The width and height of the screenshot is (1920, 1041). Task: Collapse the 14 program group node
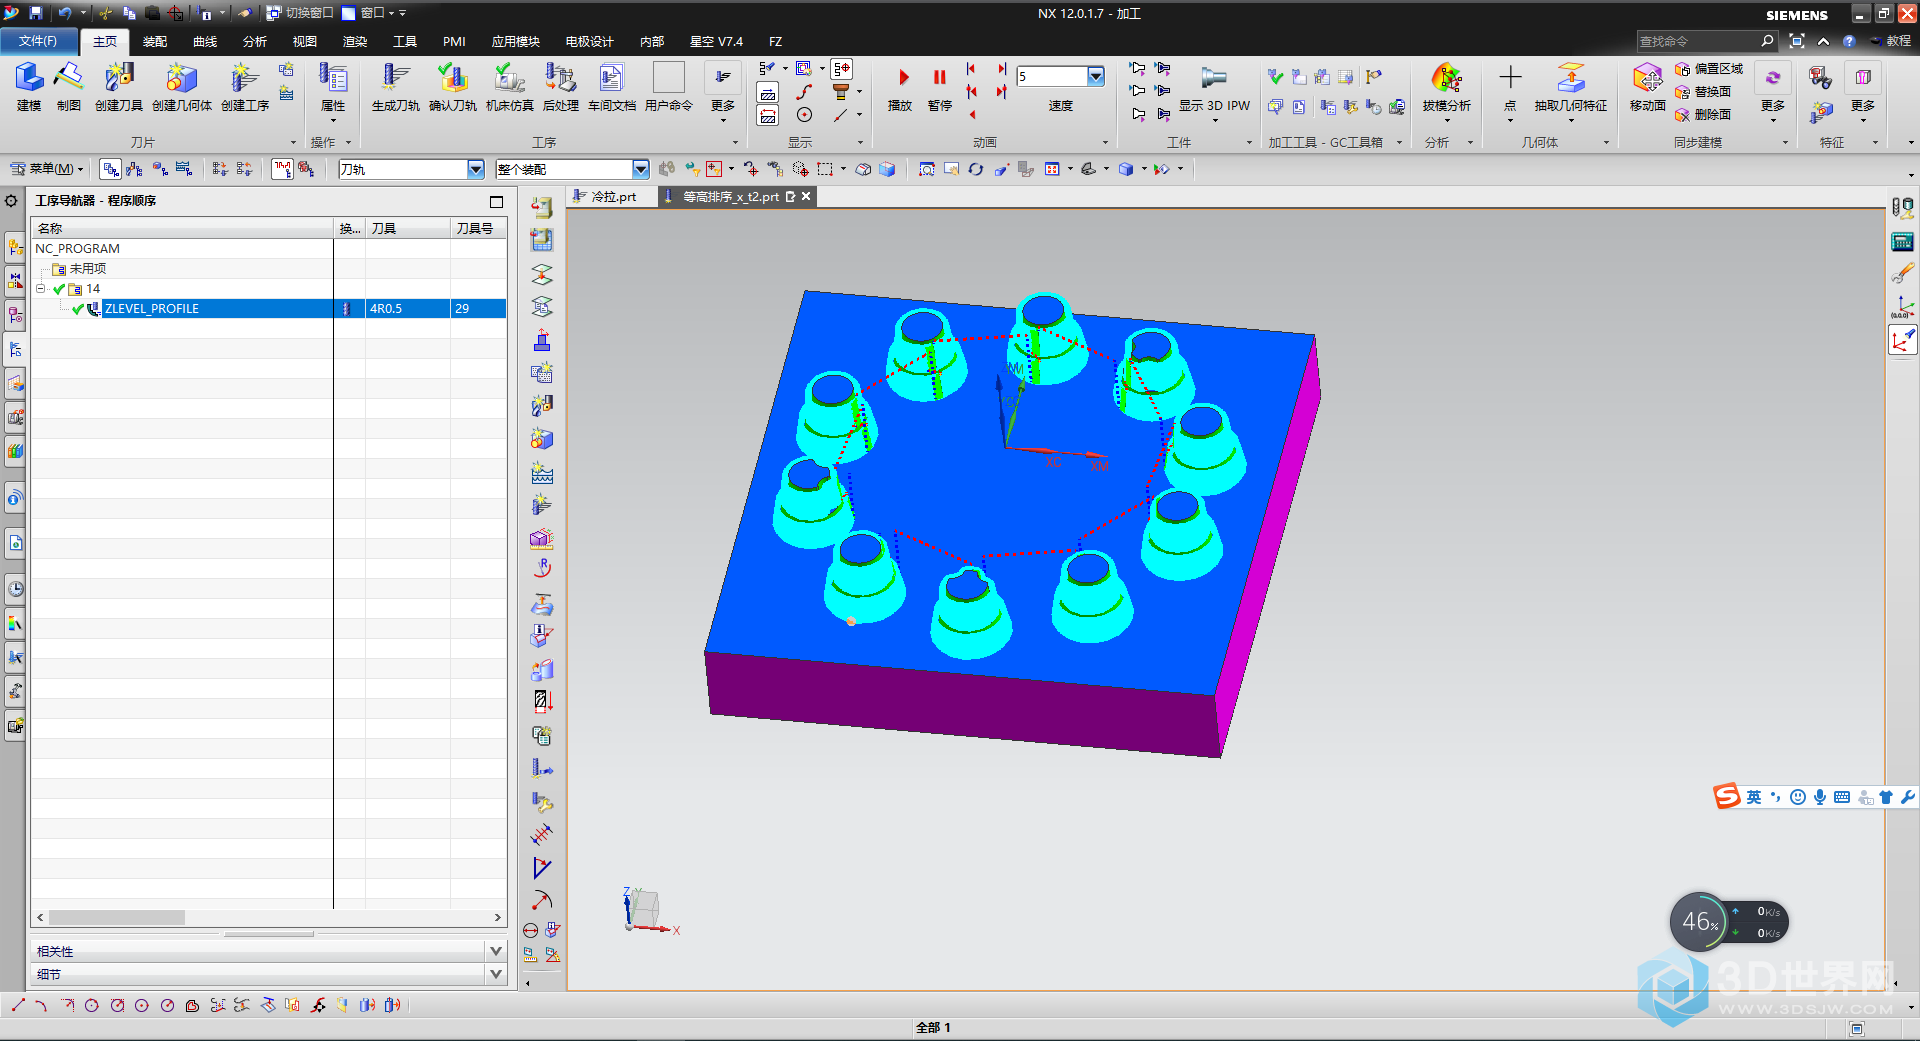point(41,289)
